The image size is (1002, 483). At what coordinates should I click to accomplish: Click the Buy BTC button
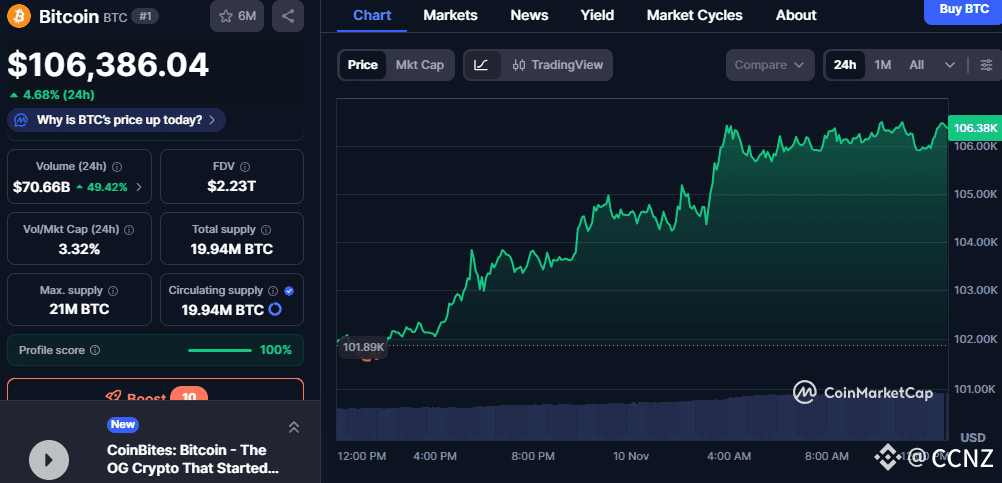pyautogui.click(x=963, y=10)
